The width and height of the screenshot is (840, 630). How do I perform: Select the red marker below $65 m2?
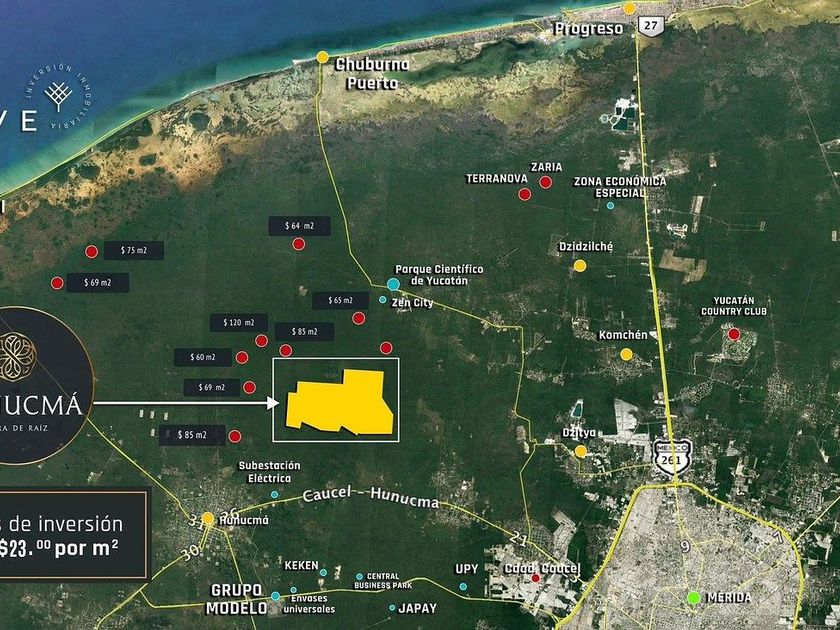click(x=358, y=318)
